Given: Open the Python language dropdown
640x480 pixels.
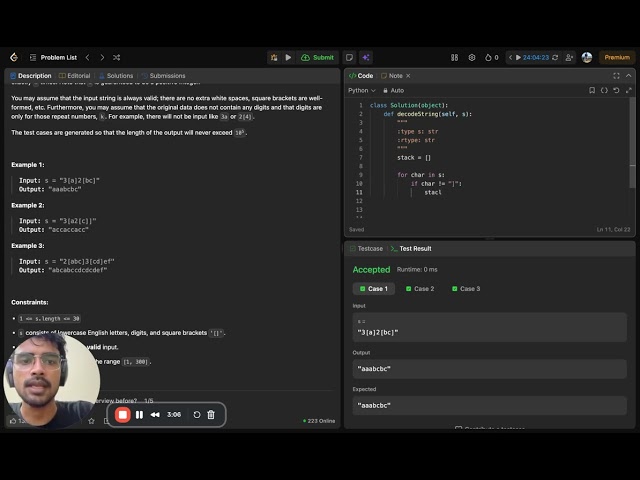Looking at the screenshot, I should point(362,90).
